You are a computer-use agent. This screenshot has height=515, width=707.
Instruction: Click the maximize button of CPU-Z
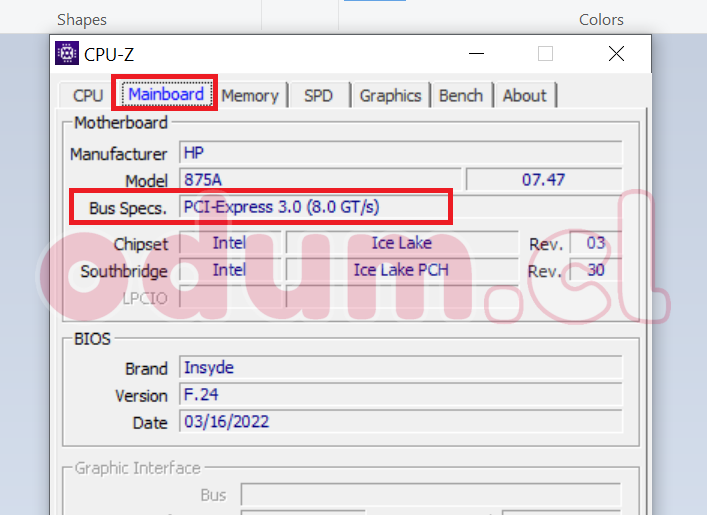545,54
